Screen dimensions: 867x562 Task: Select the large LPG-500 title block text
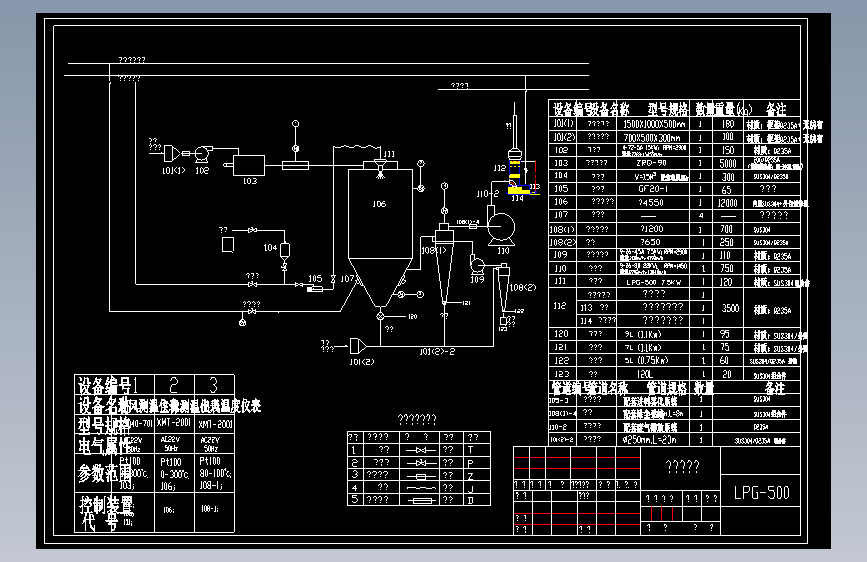tap(761, 492)
